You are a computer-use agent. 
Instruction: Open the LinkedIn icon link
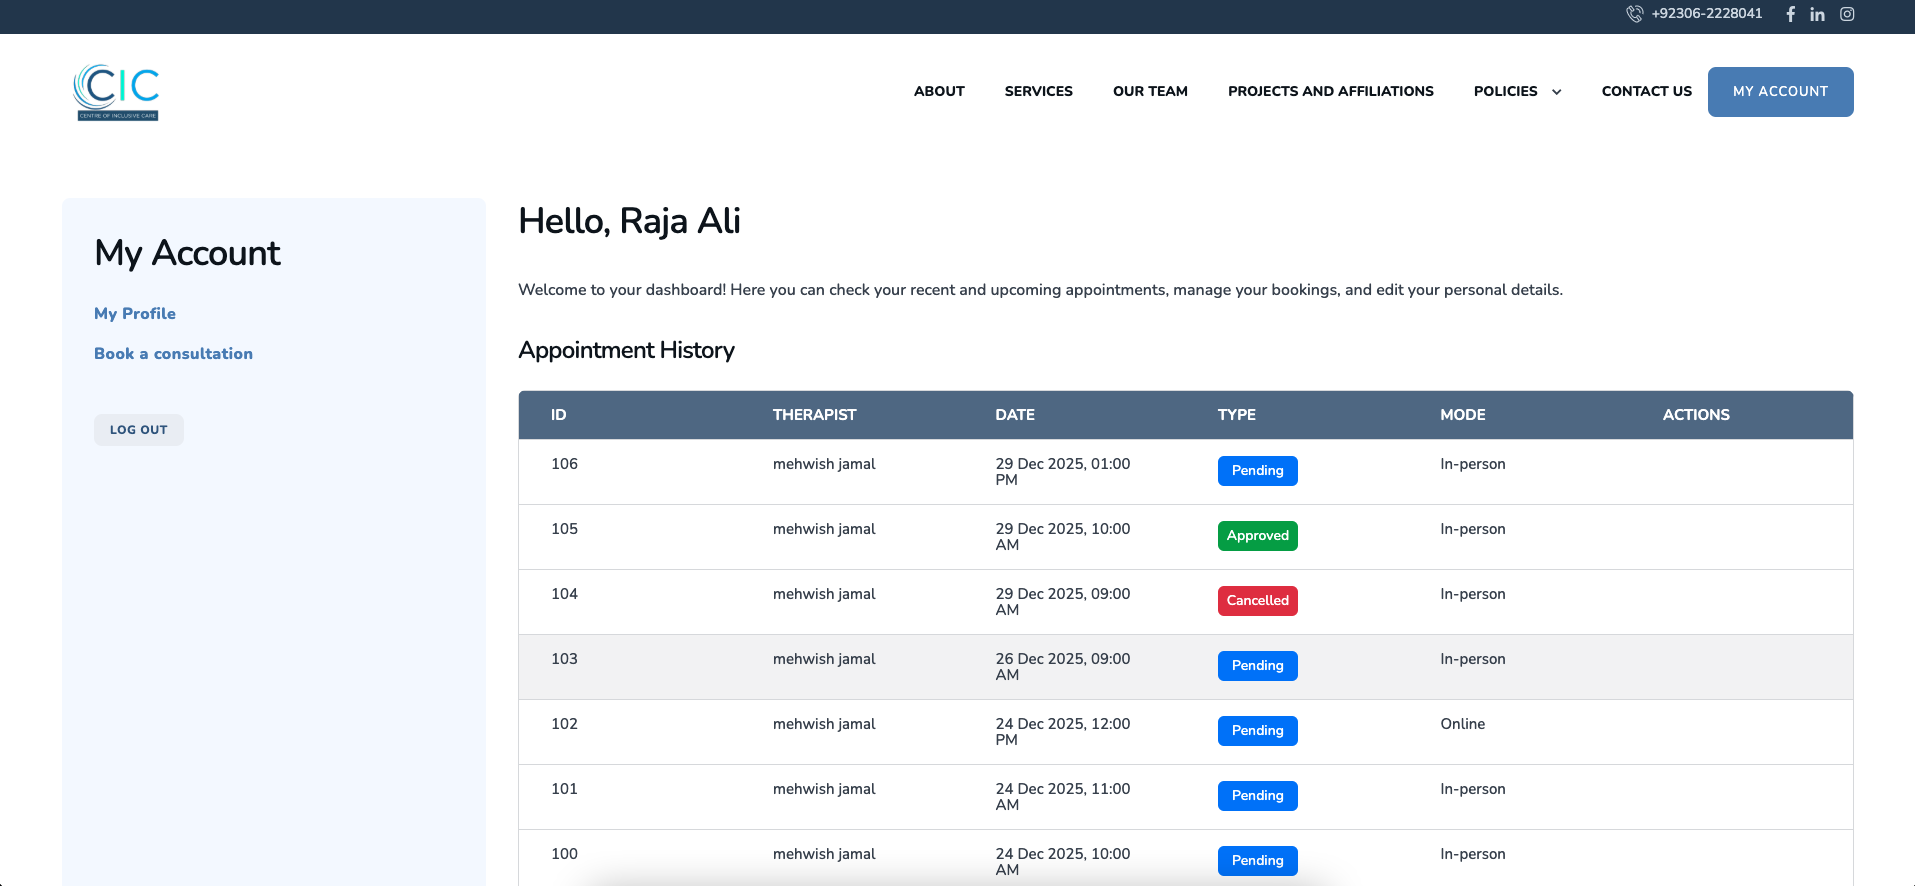click(x=1817, y=14)
